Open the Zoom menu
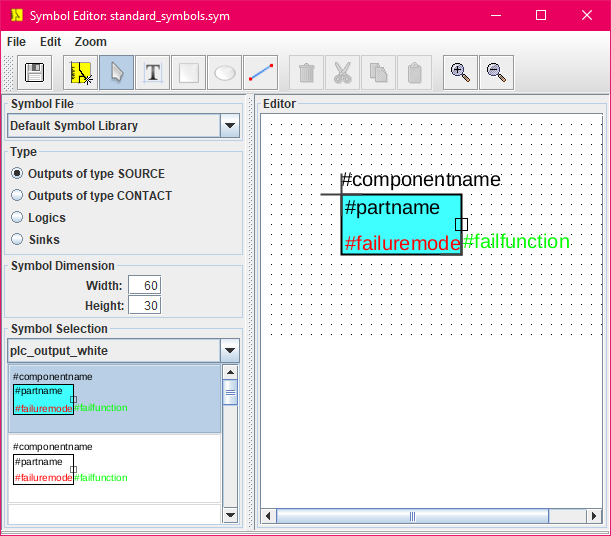611x536 pixels. (90, 42)
